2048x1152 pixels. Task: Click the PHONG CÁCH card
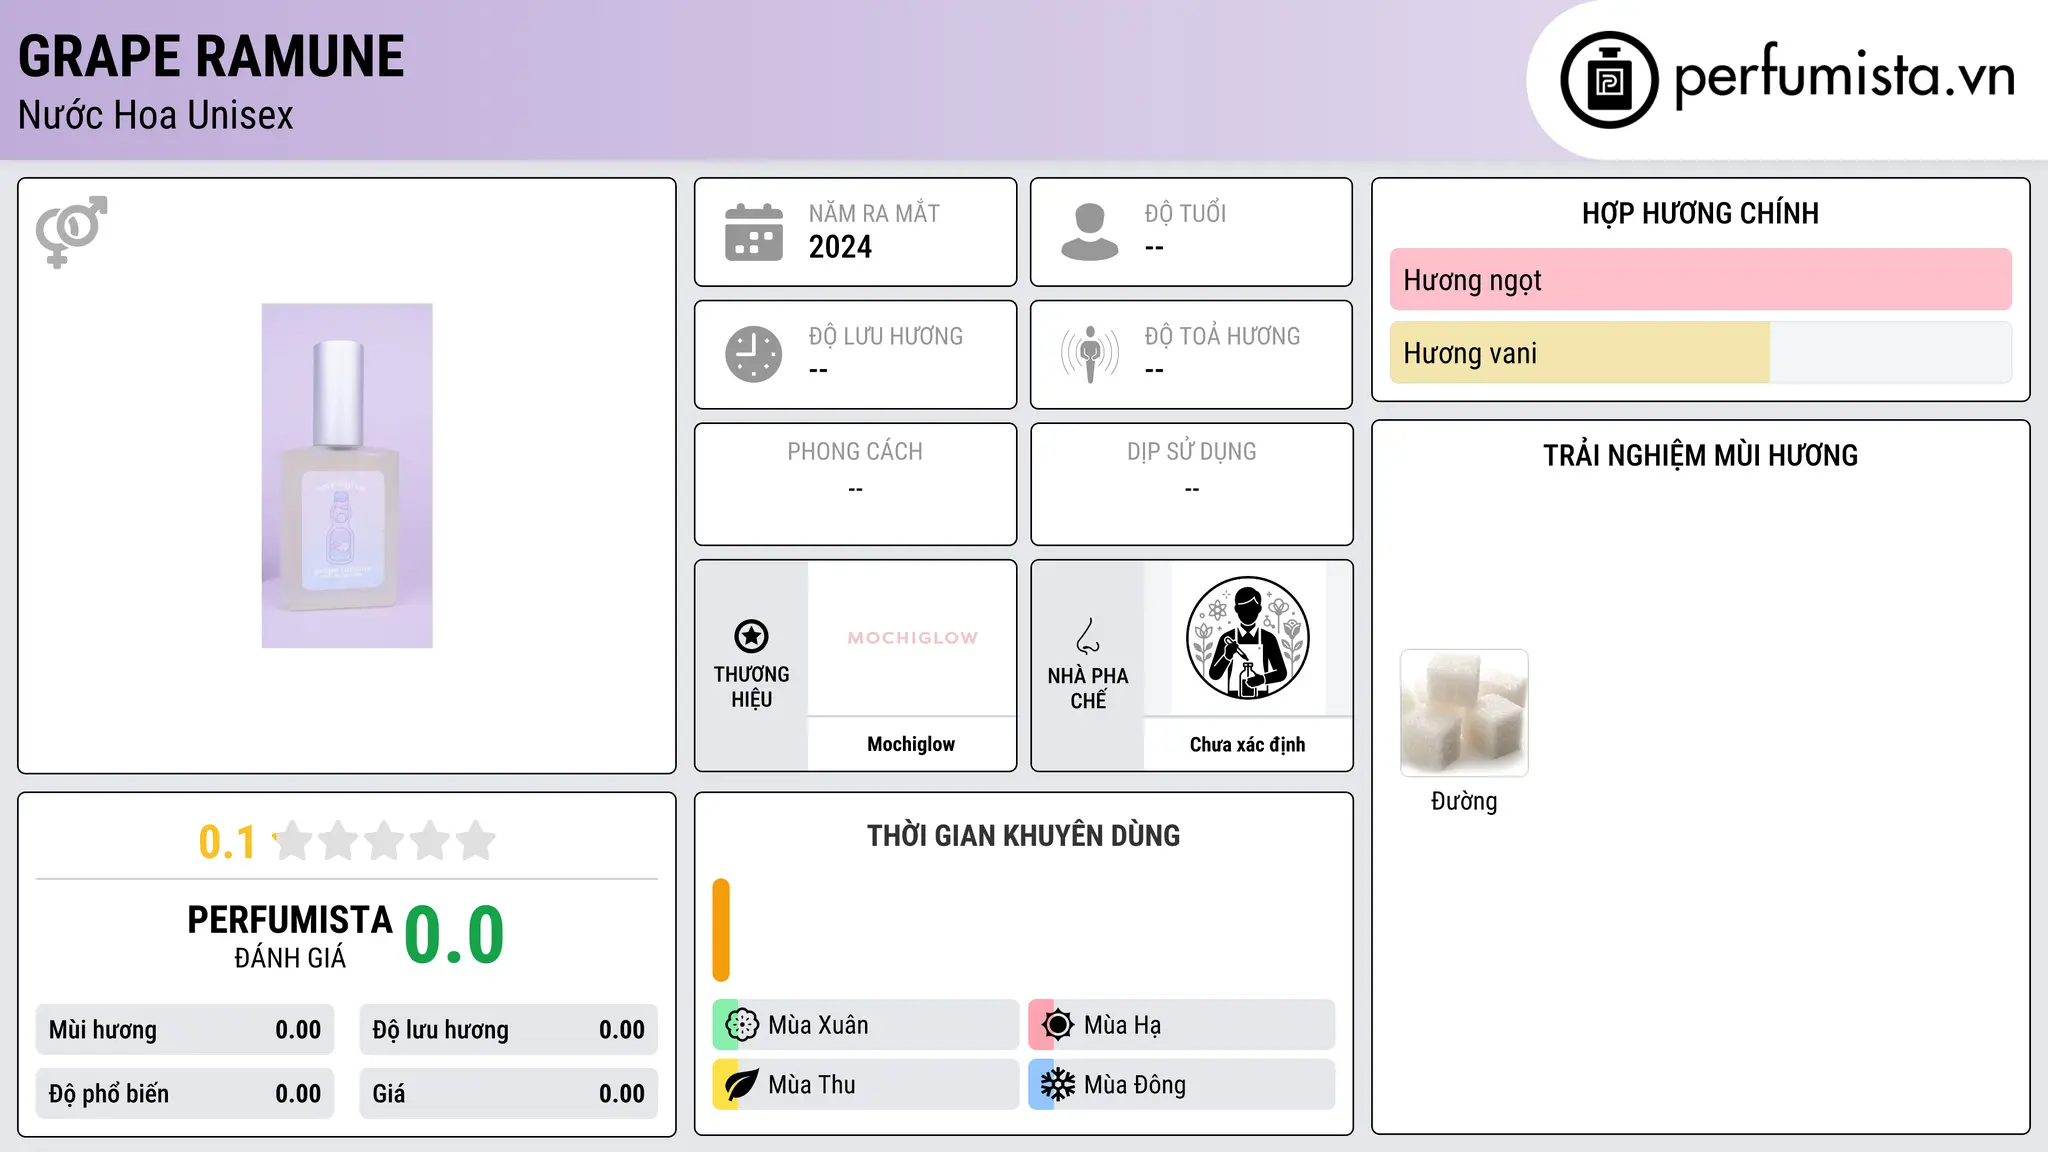855,484
